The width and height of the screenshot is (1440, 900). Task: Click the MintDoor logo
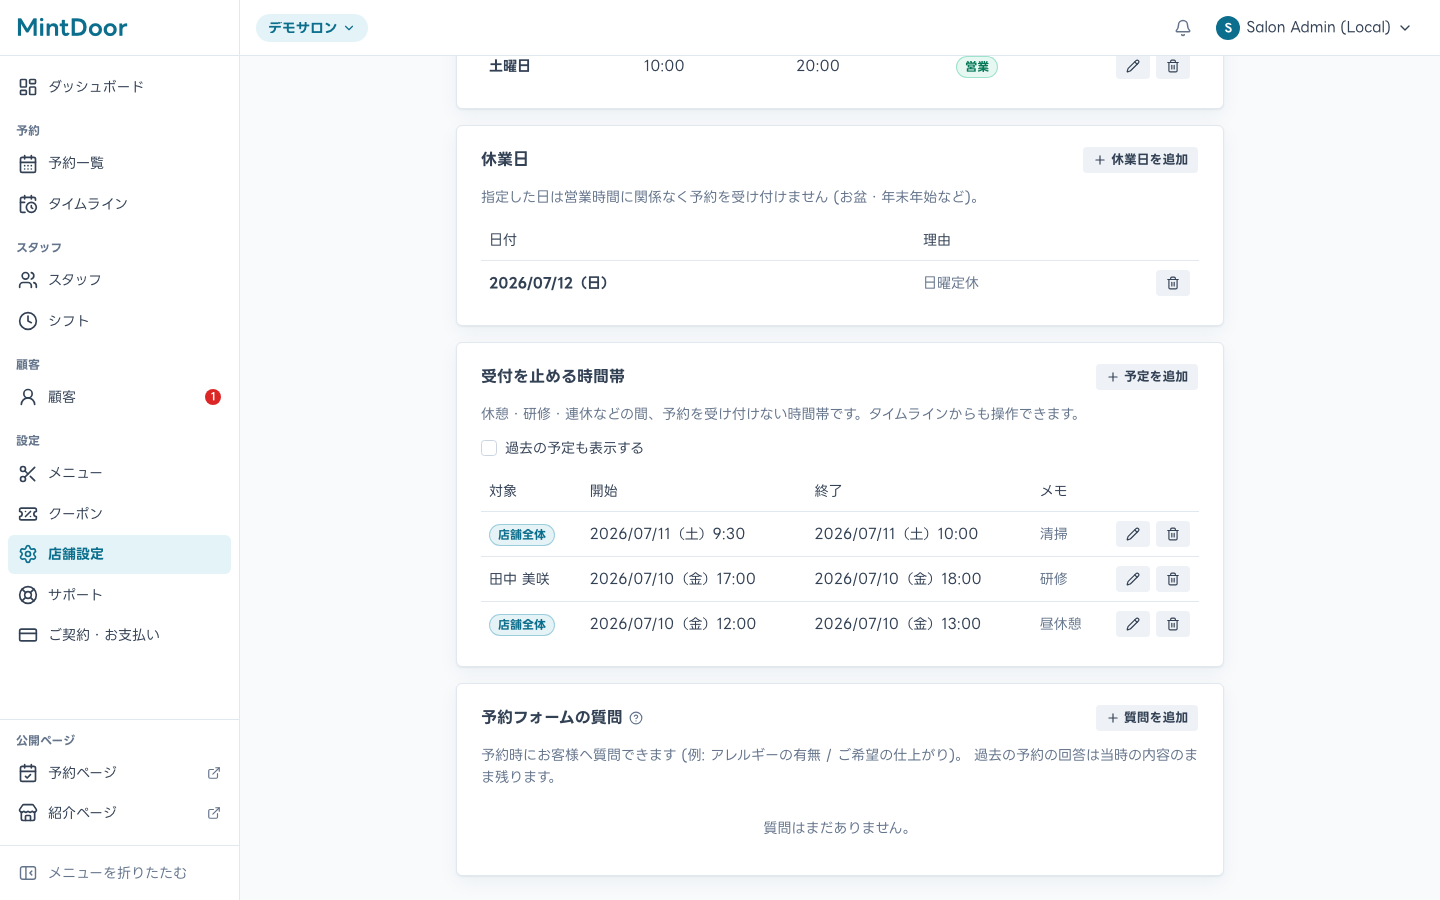tap(72, 27)
